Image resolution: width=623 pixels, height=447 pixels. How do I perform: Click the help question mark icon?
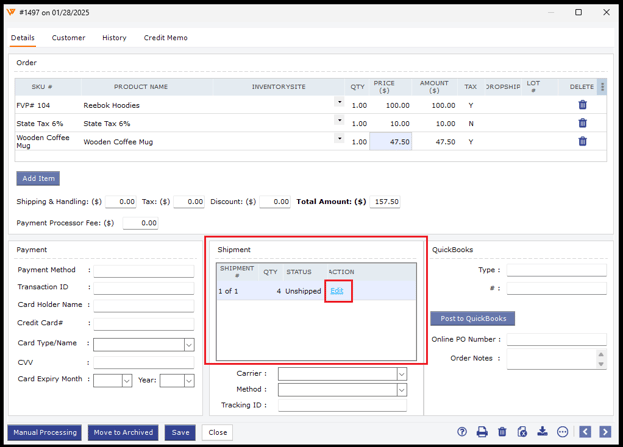click(462, 432)
